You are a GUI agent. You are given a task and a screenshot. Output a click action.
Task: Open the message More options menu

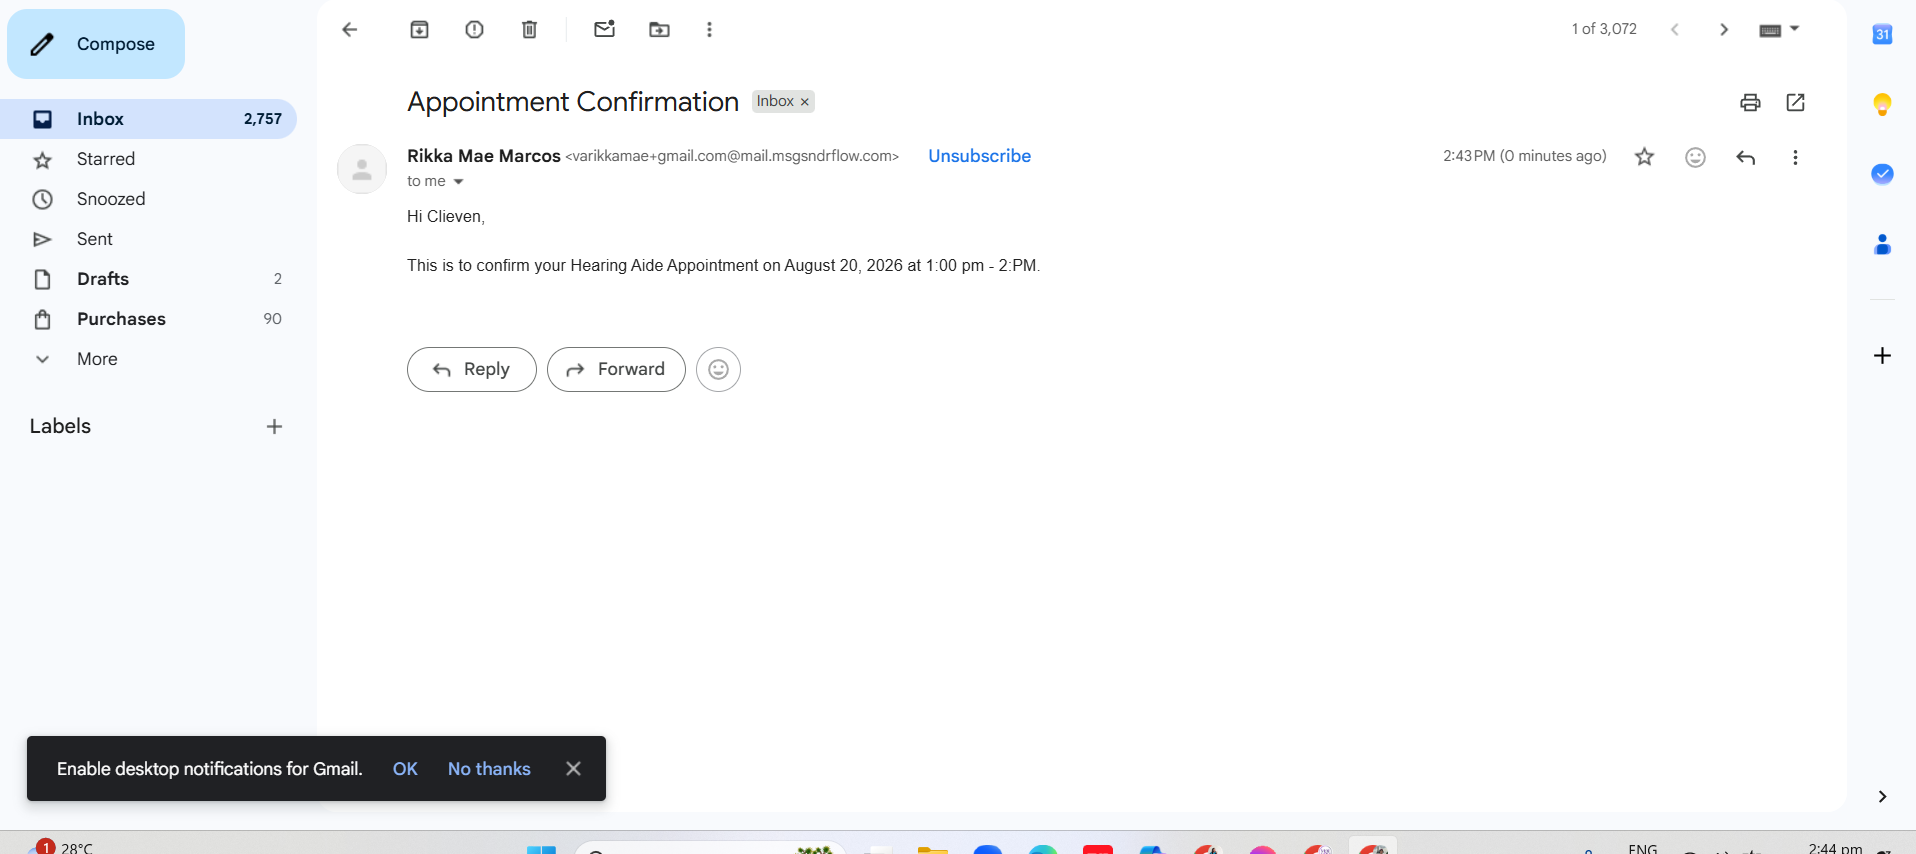1796,157
